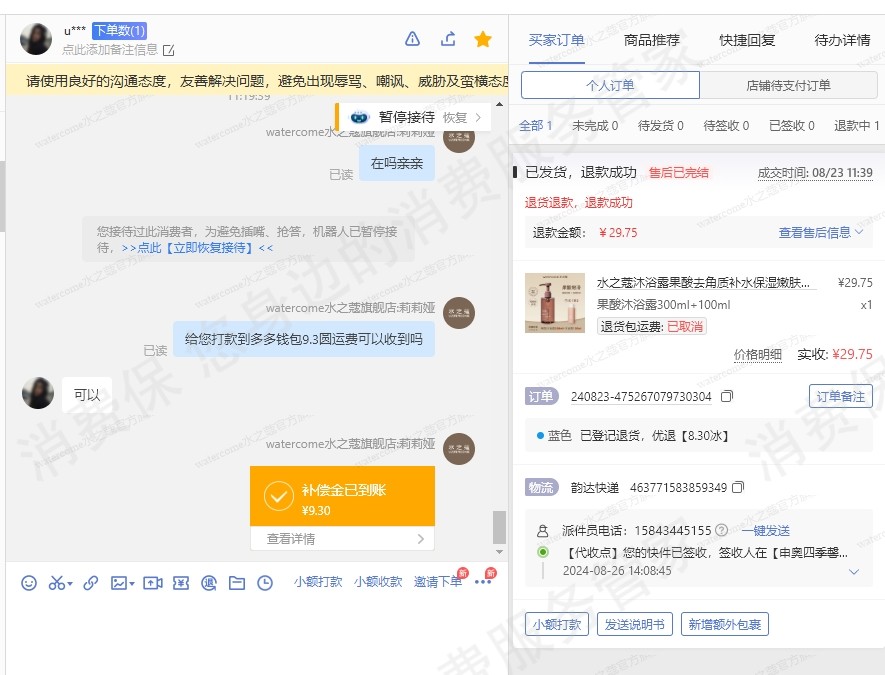
Task: Click the help icon beside courier phone
Action: point(721,530)
